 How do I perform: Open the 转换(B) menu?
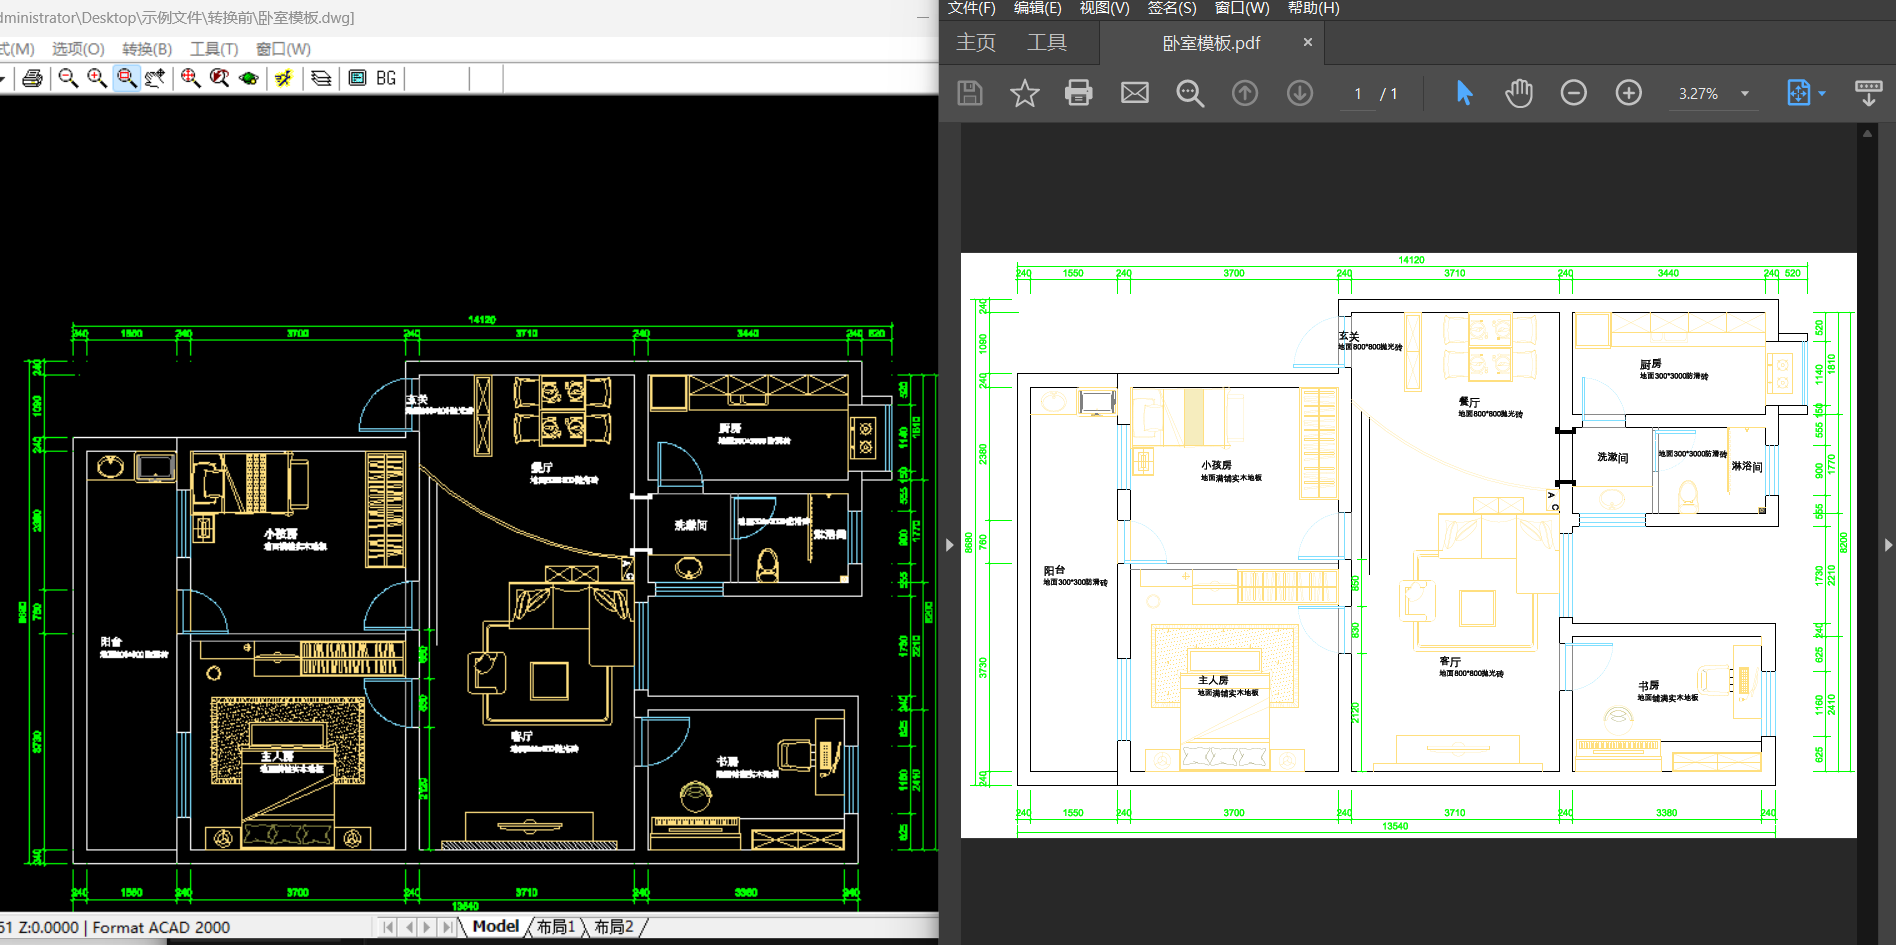(147, 49)
